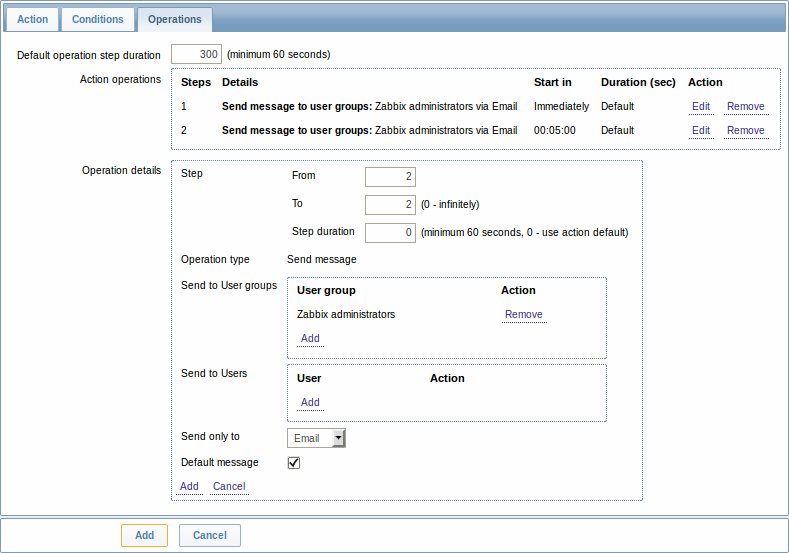789x553 pixels.
Task: Add a user group to Send to User groups
Action: click(310, 339)
